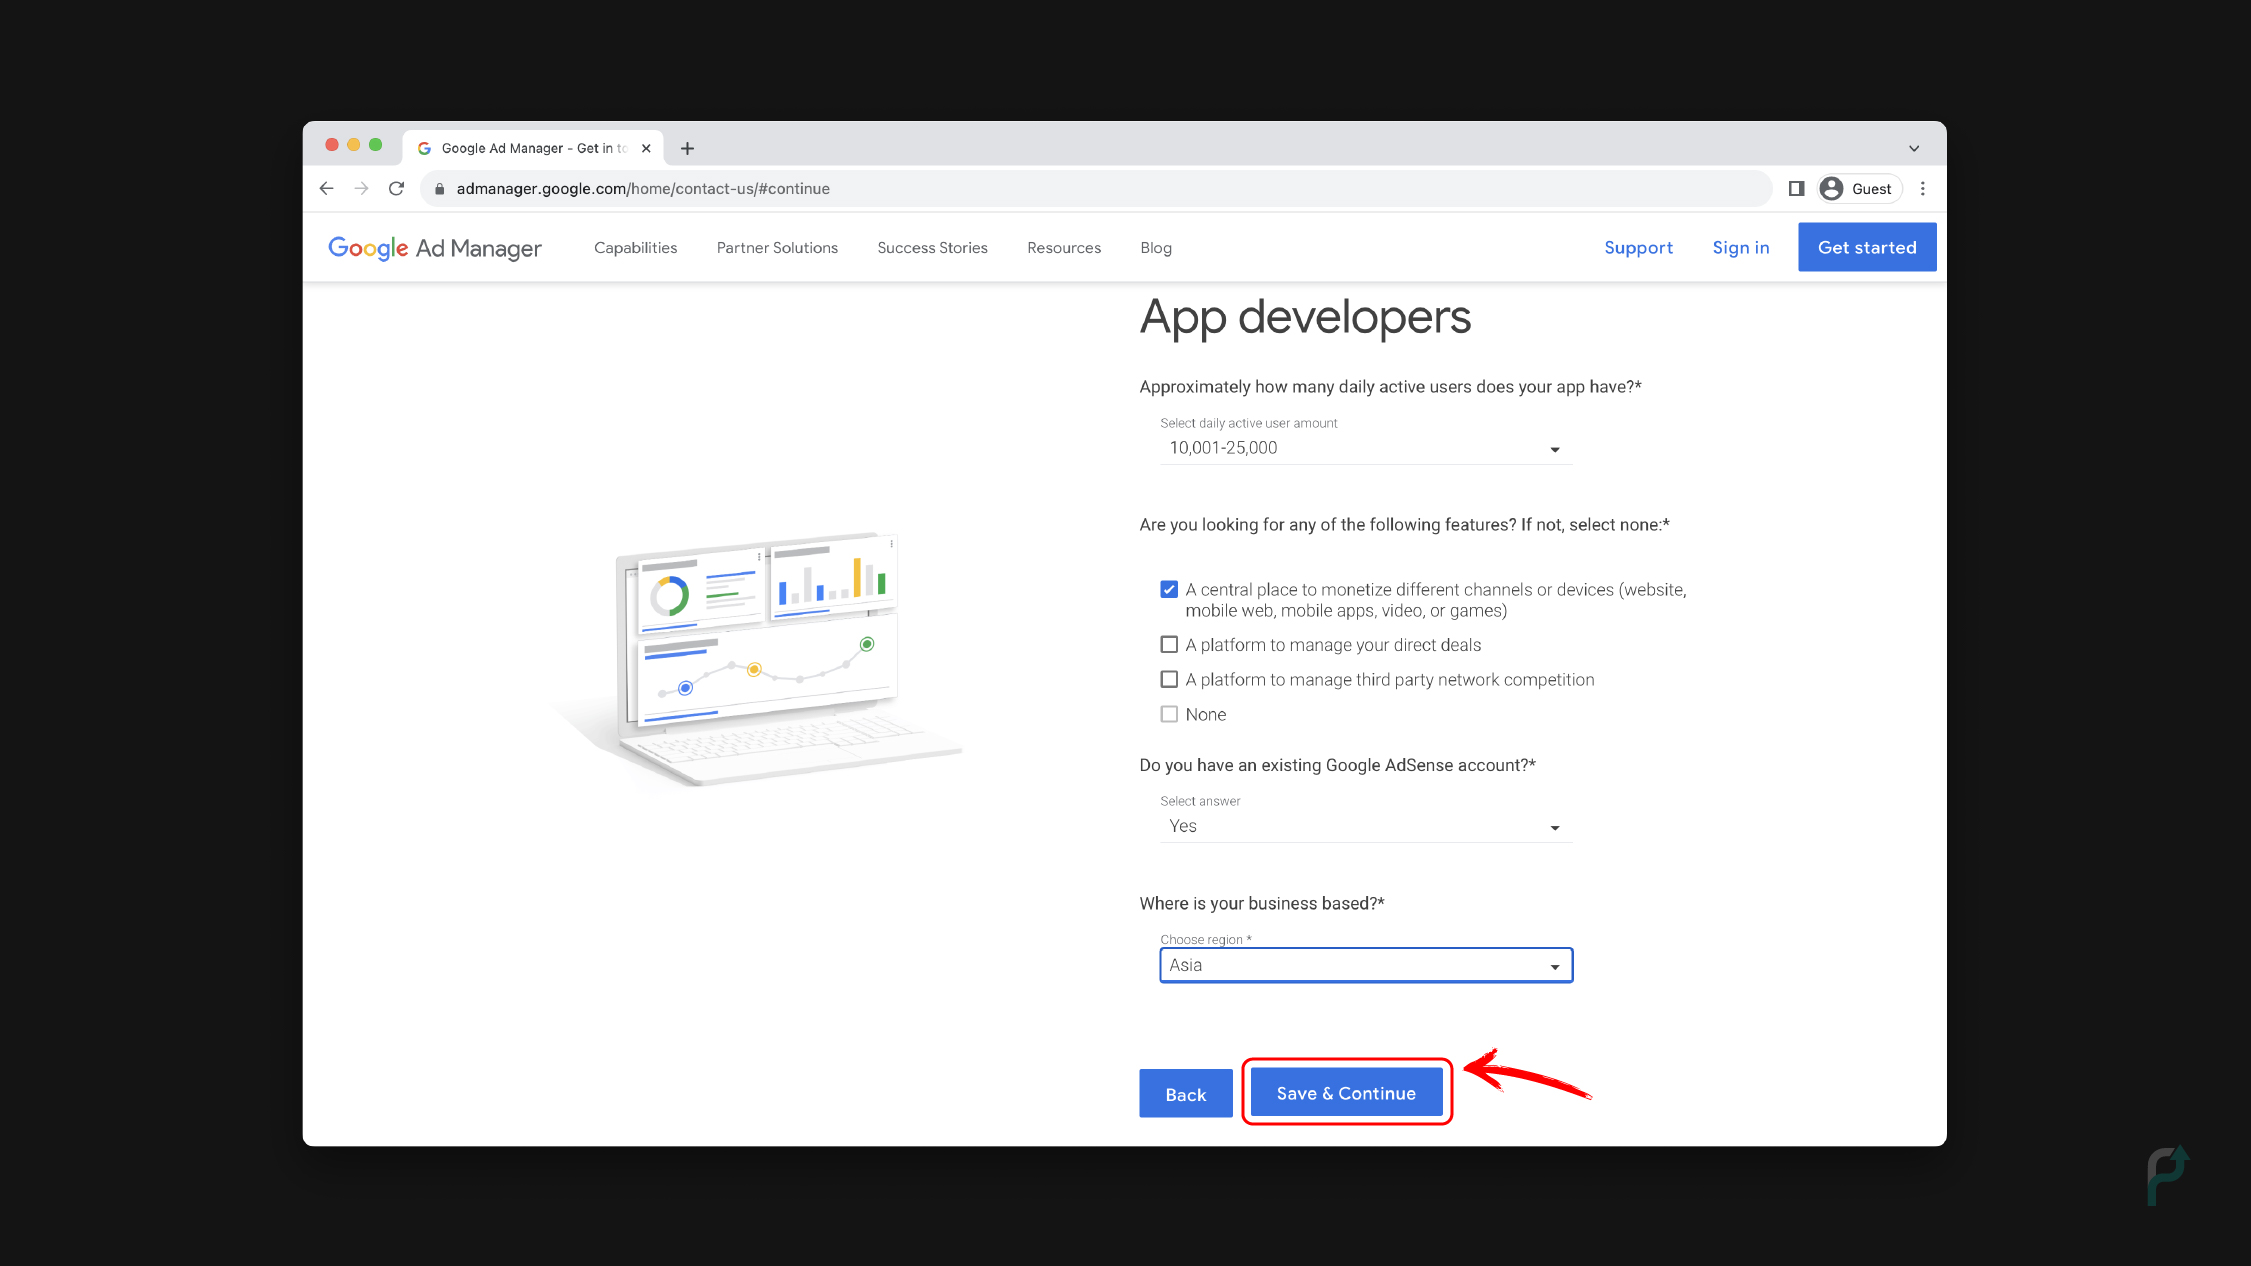Click the browser forward arrow icon

361,188
